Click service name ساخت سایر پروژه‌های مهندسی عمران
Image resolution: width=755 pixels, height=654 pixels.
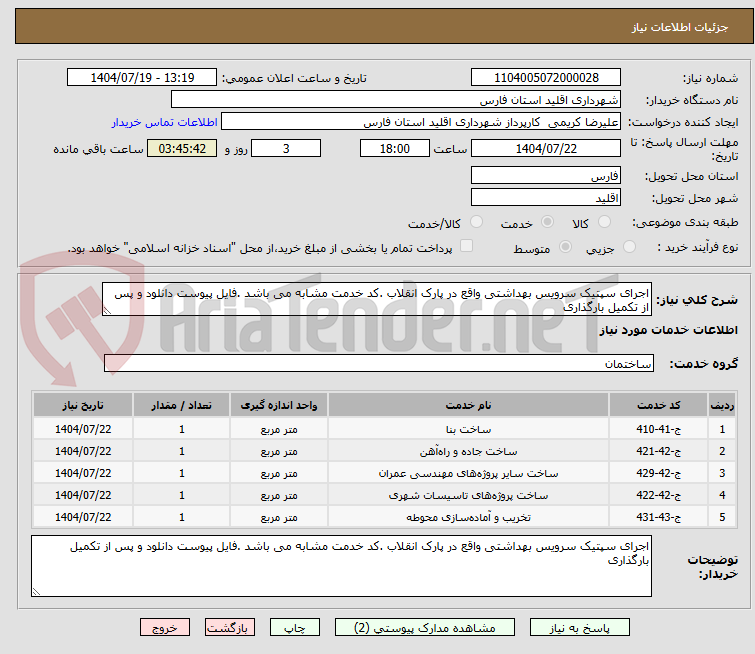click(x=469, y=473)
